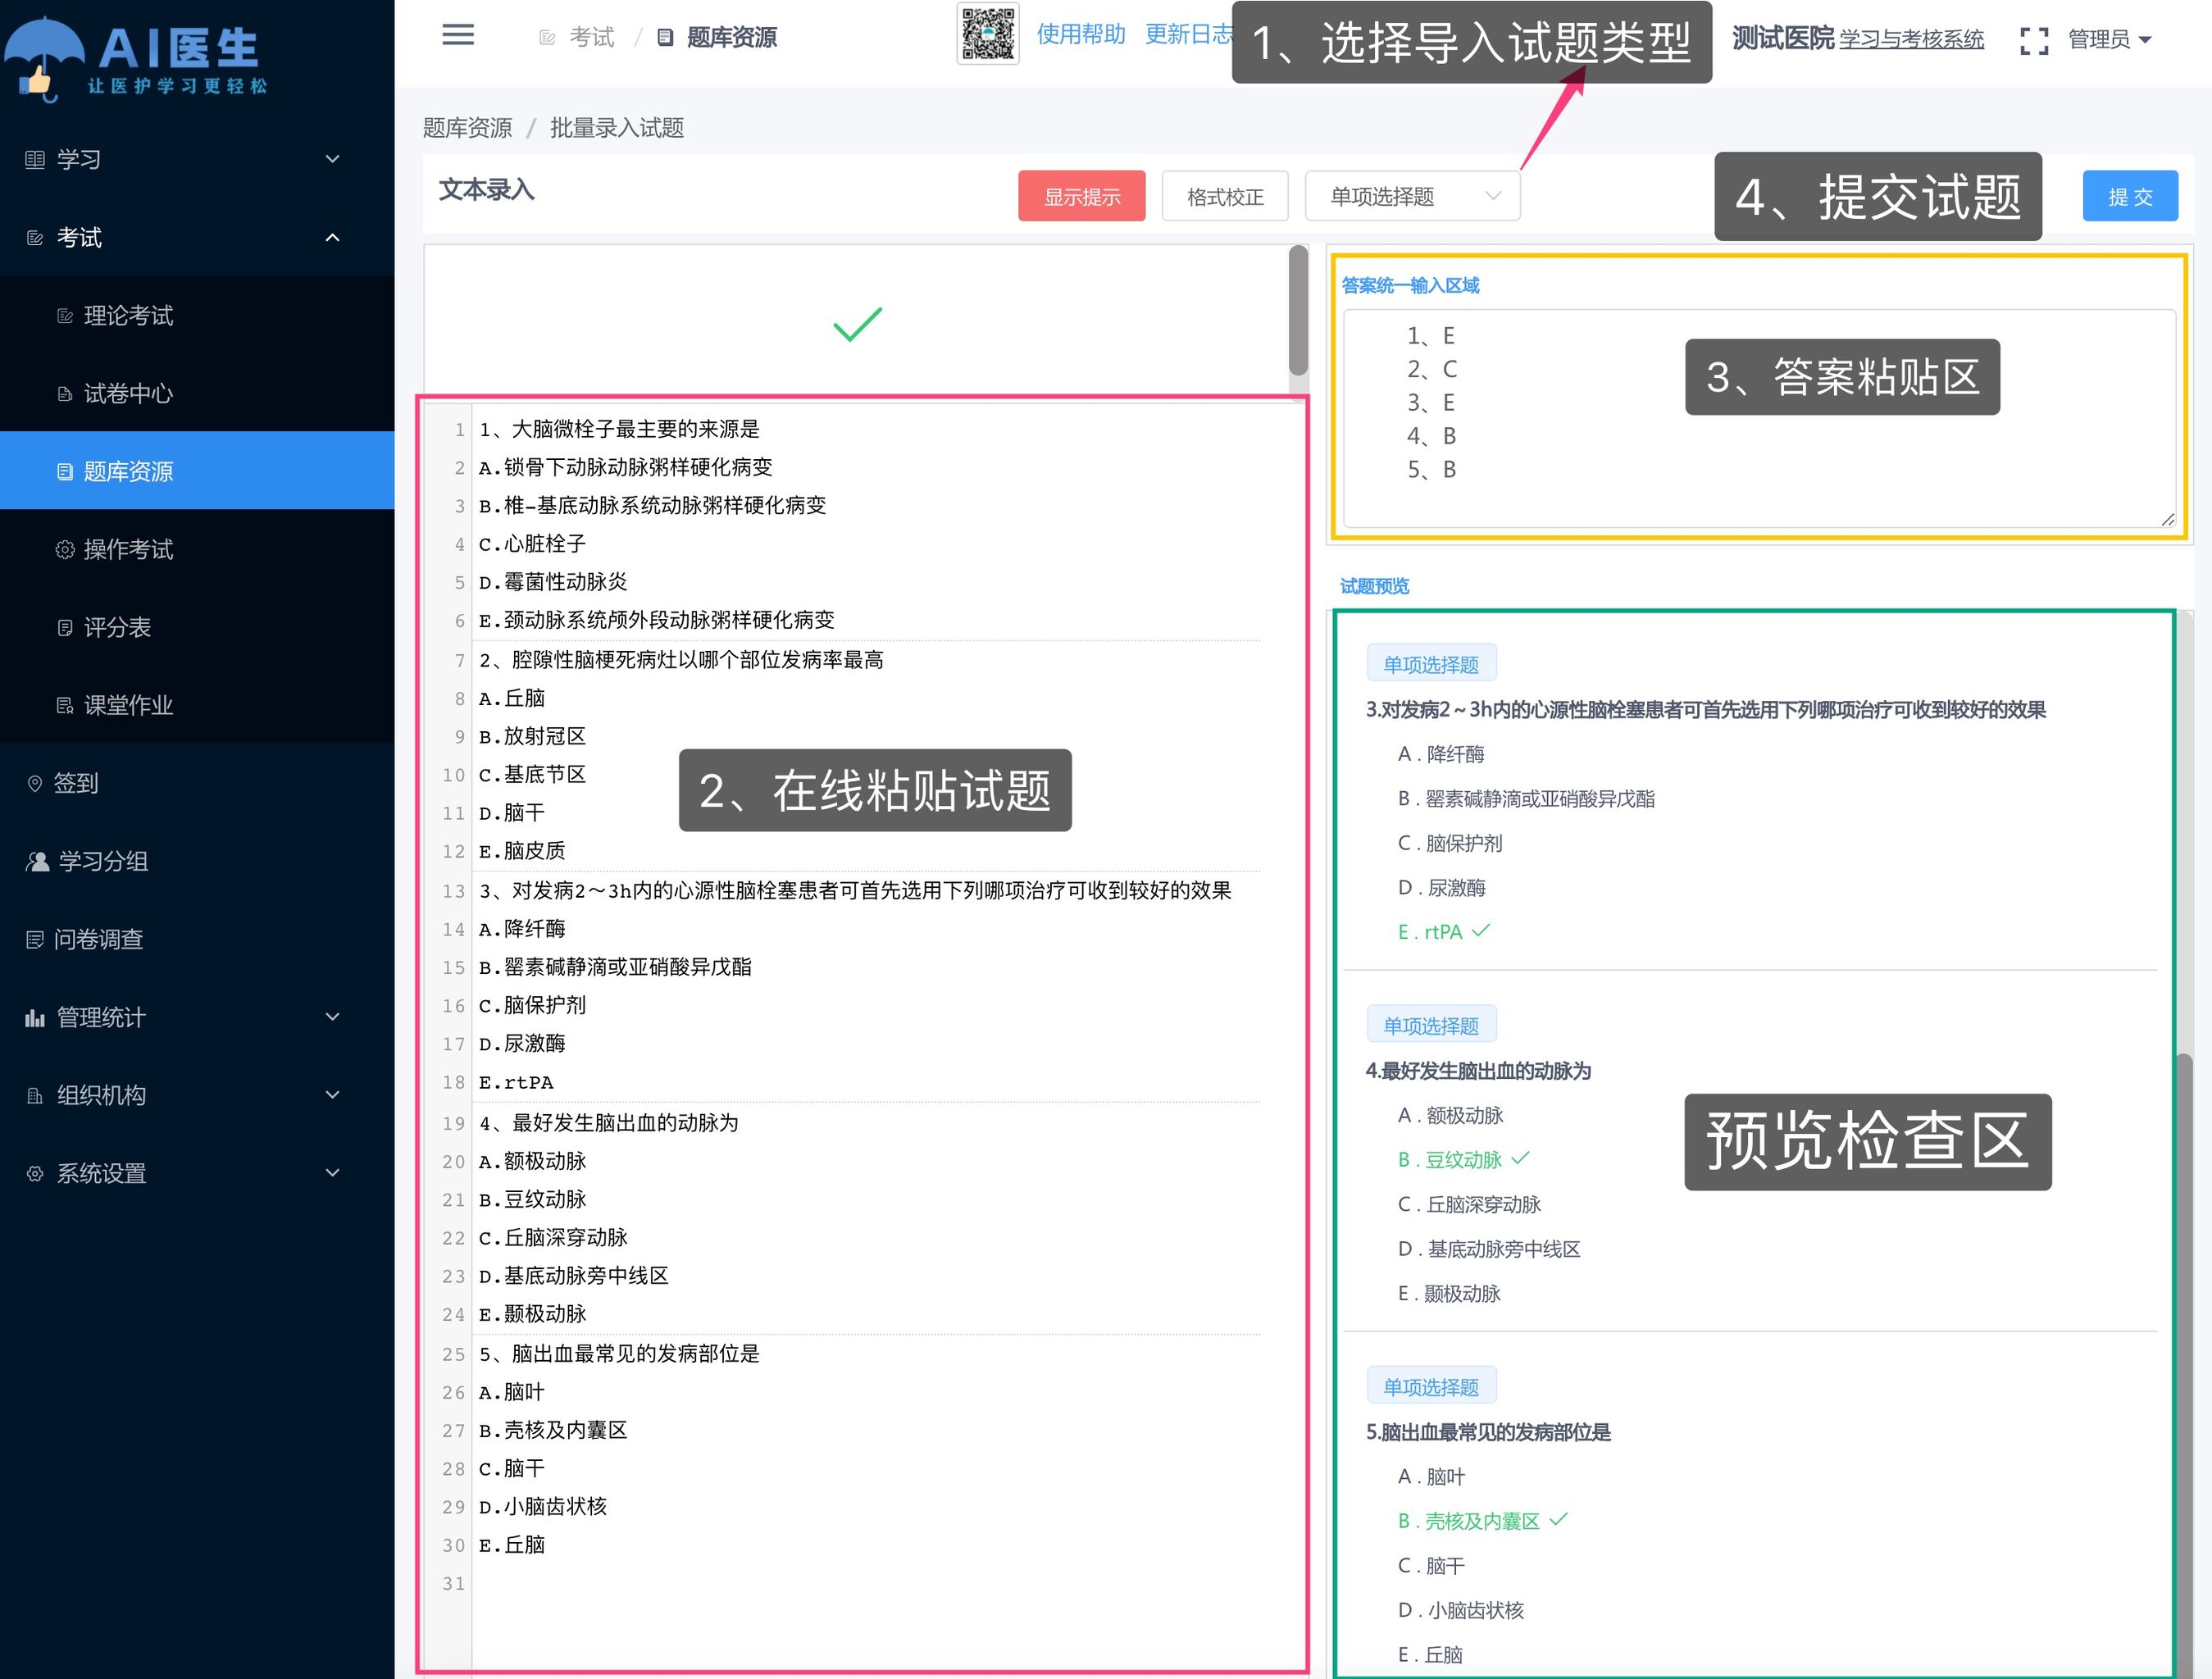
Task: Click editor line 7 腔隙性脑梗死病灶
Action: [x=681, y=660]
